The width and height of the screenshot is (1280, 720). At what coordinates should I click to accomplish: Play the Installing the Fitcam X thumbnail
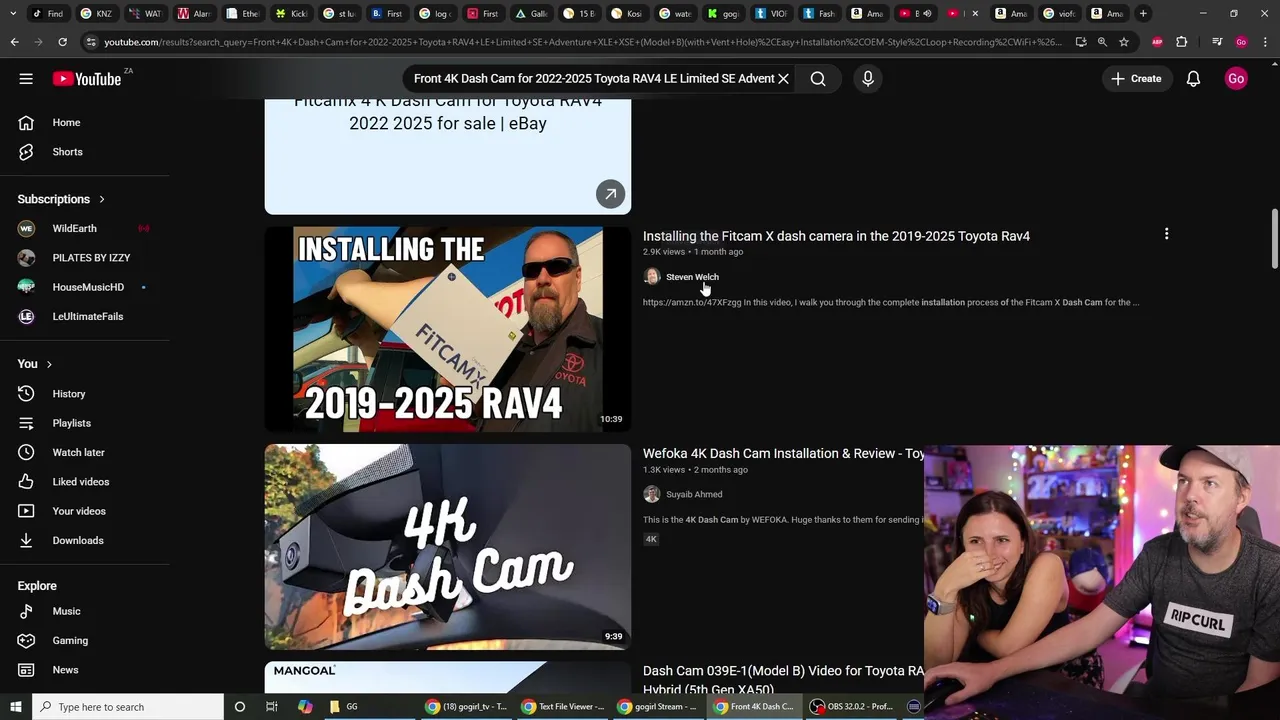click(x=448, y=329)
